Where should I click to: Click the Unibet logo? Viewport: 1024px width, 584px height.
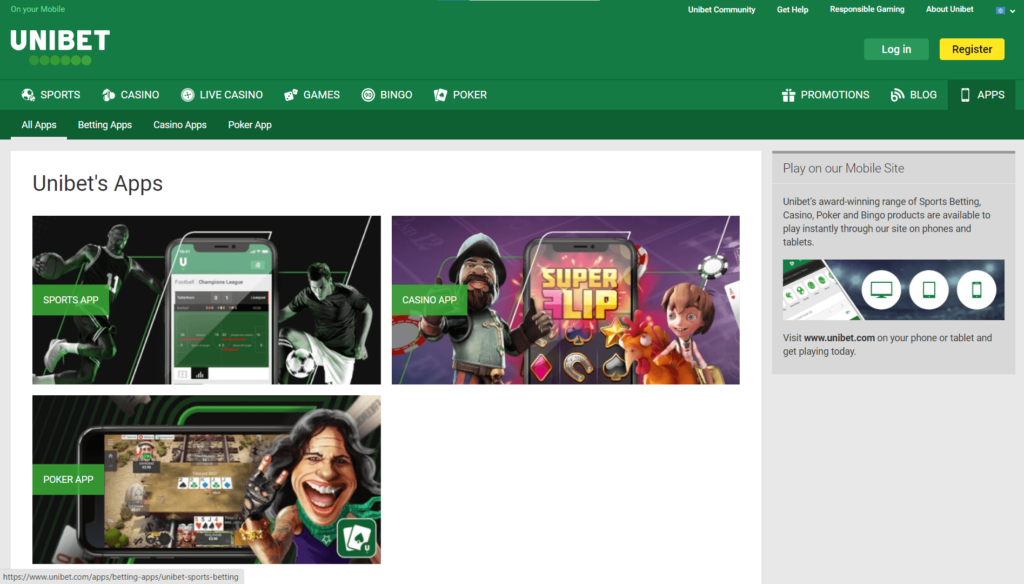[60, 47]
